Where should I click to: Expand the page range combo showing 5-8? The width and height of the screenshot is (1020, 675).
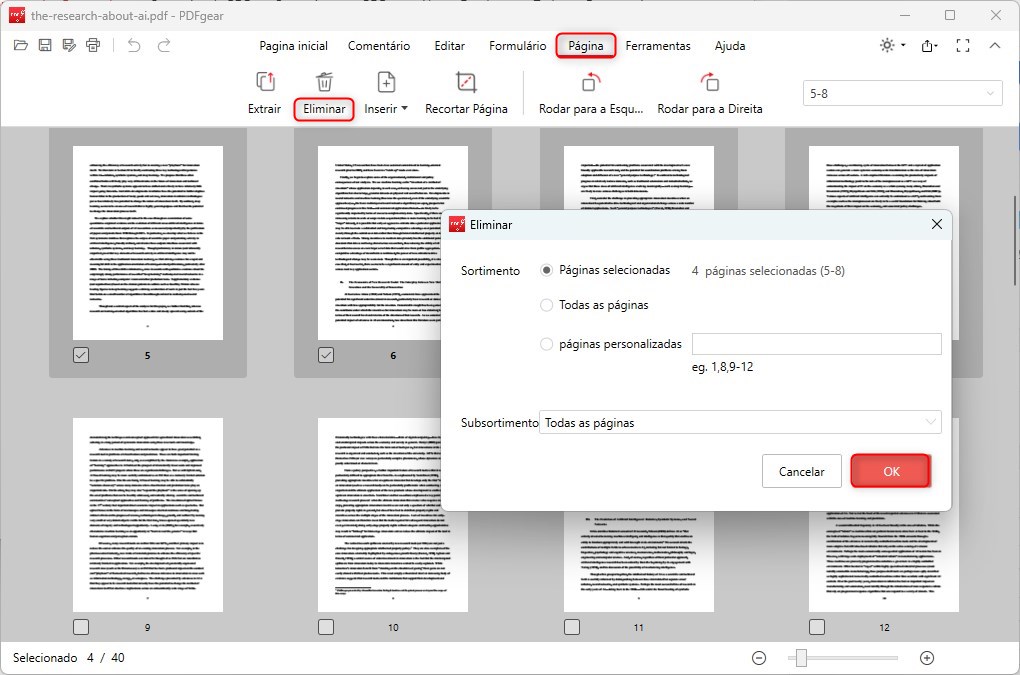click(901, 93)
